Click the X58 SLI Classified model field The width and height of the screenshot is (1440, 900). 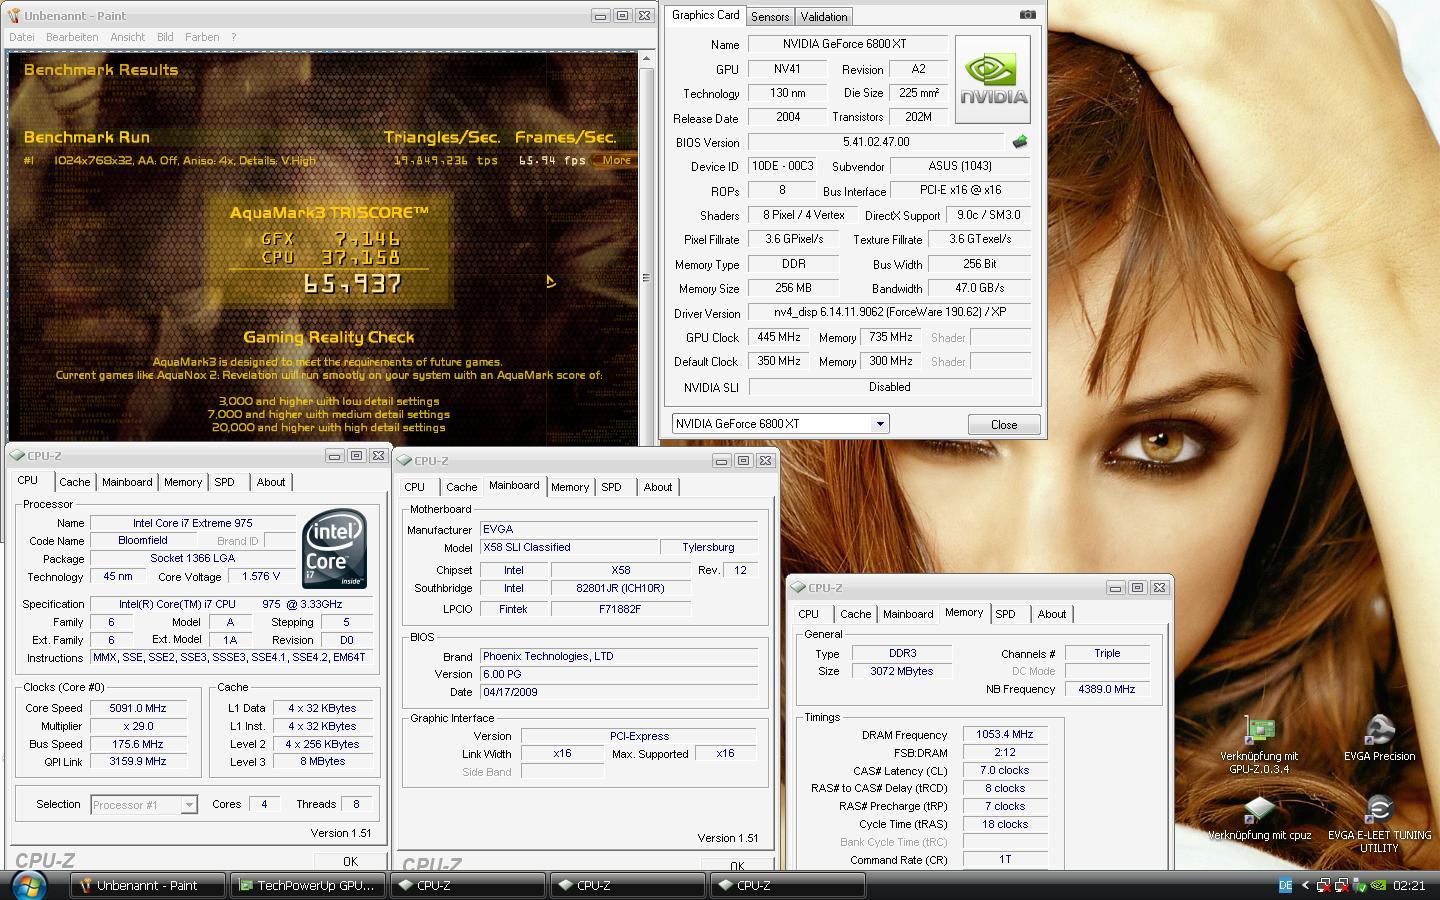(568, 547)
